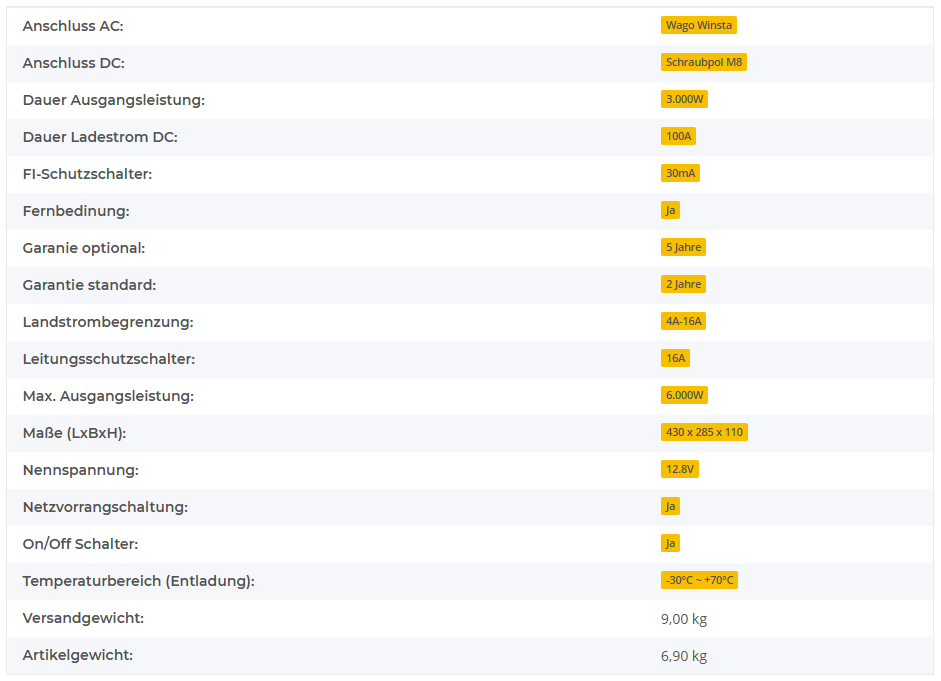Click the '430 x 285 x 110' badge

[x=704, y=433]
